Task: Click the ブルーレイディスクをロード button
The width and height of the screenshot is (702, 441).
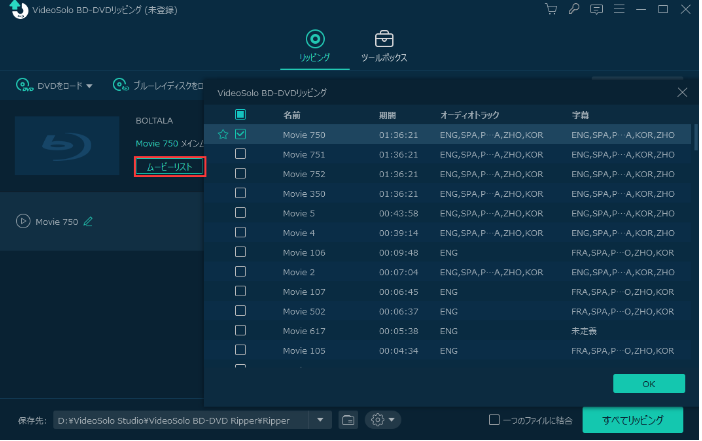Action: coord(158,85)
